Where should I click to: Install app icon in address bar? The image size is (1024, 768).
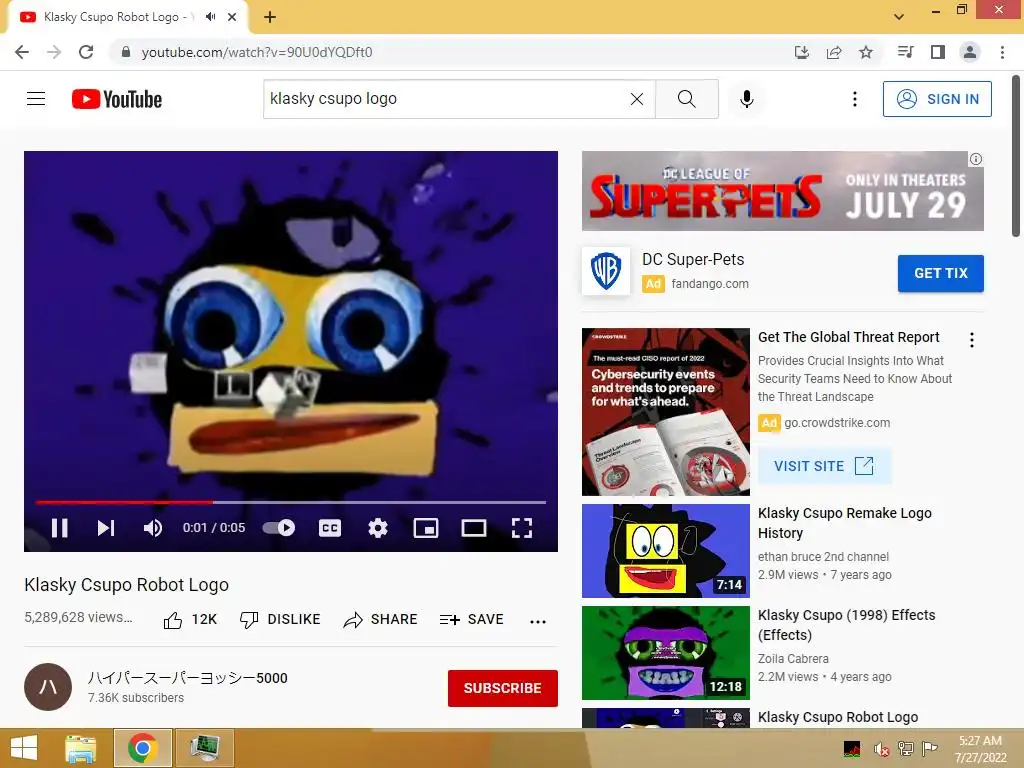click(801, 52)
